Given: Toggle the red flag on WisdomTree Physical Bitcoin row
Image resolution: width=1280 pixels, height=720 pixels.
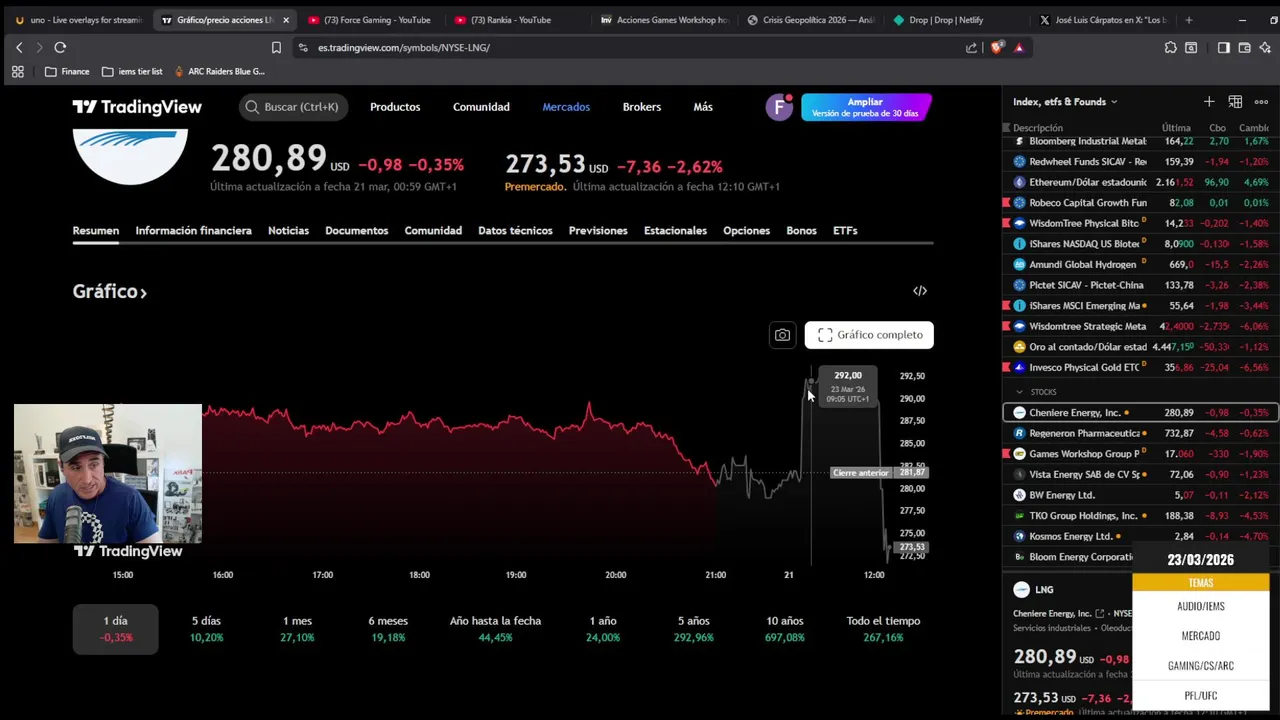Looking at the screenshot, I should point(1007,223).
